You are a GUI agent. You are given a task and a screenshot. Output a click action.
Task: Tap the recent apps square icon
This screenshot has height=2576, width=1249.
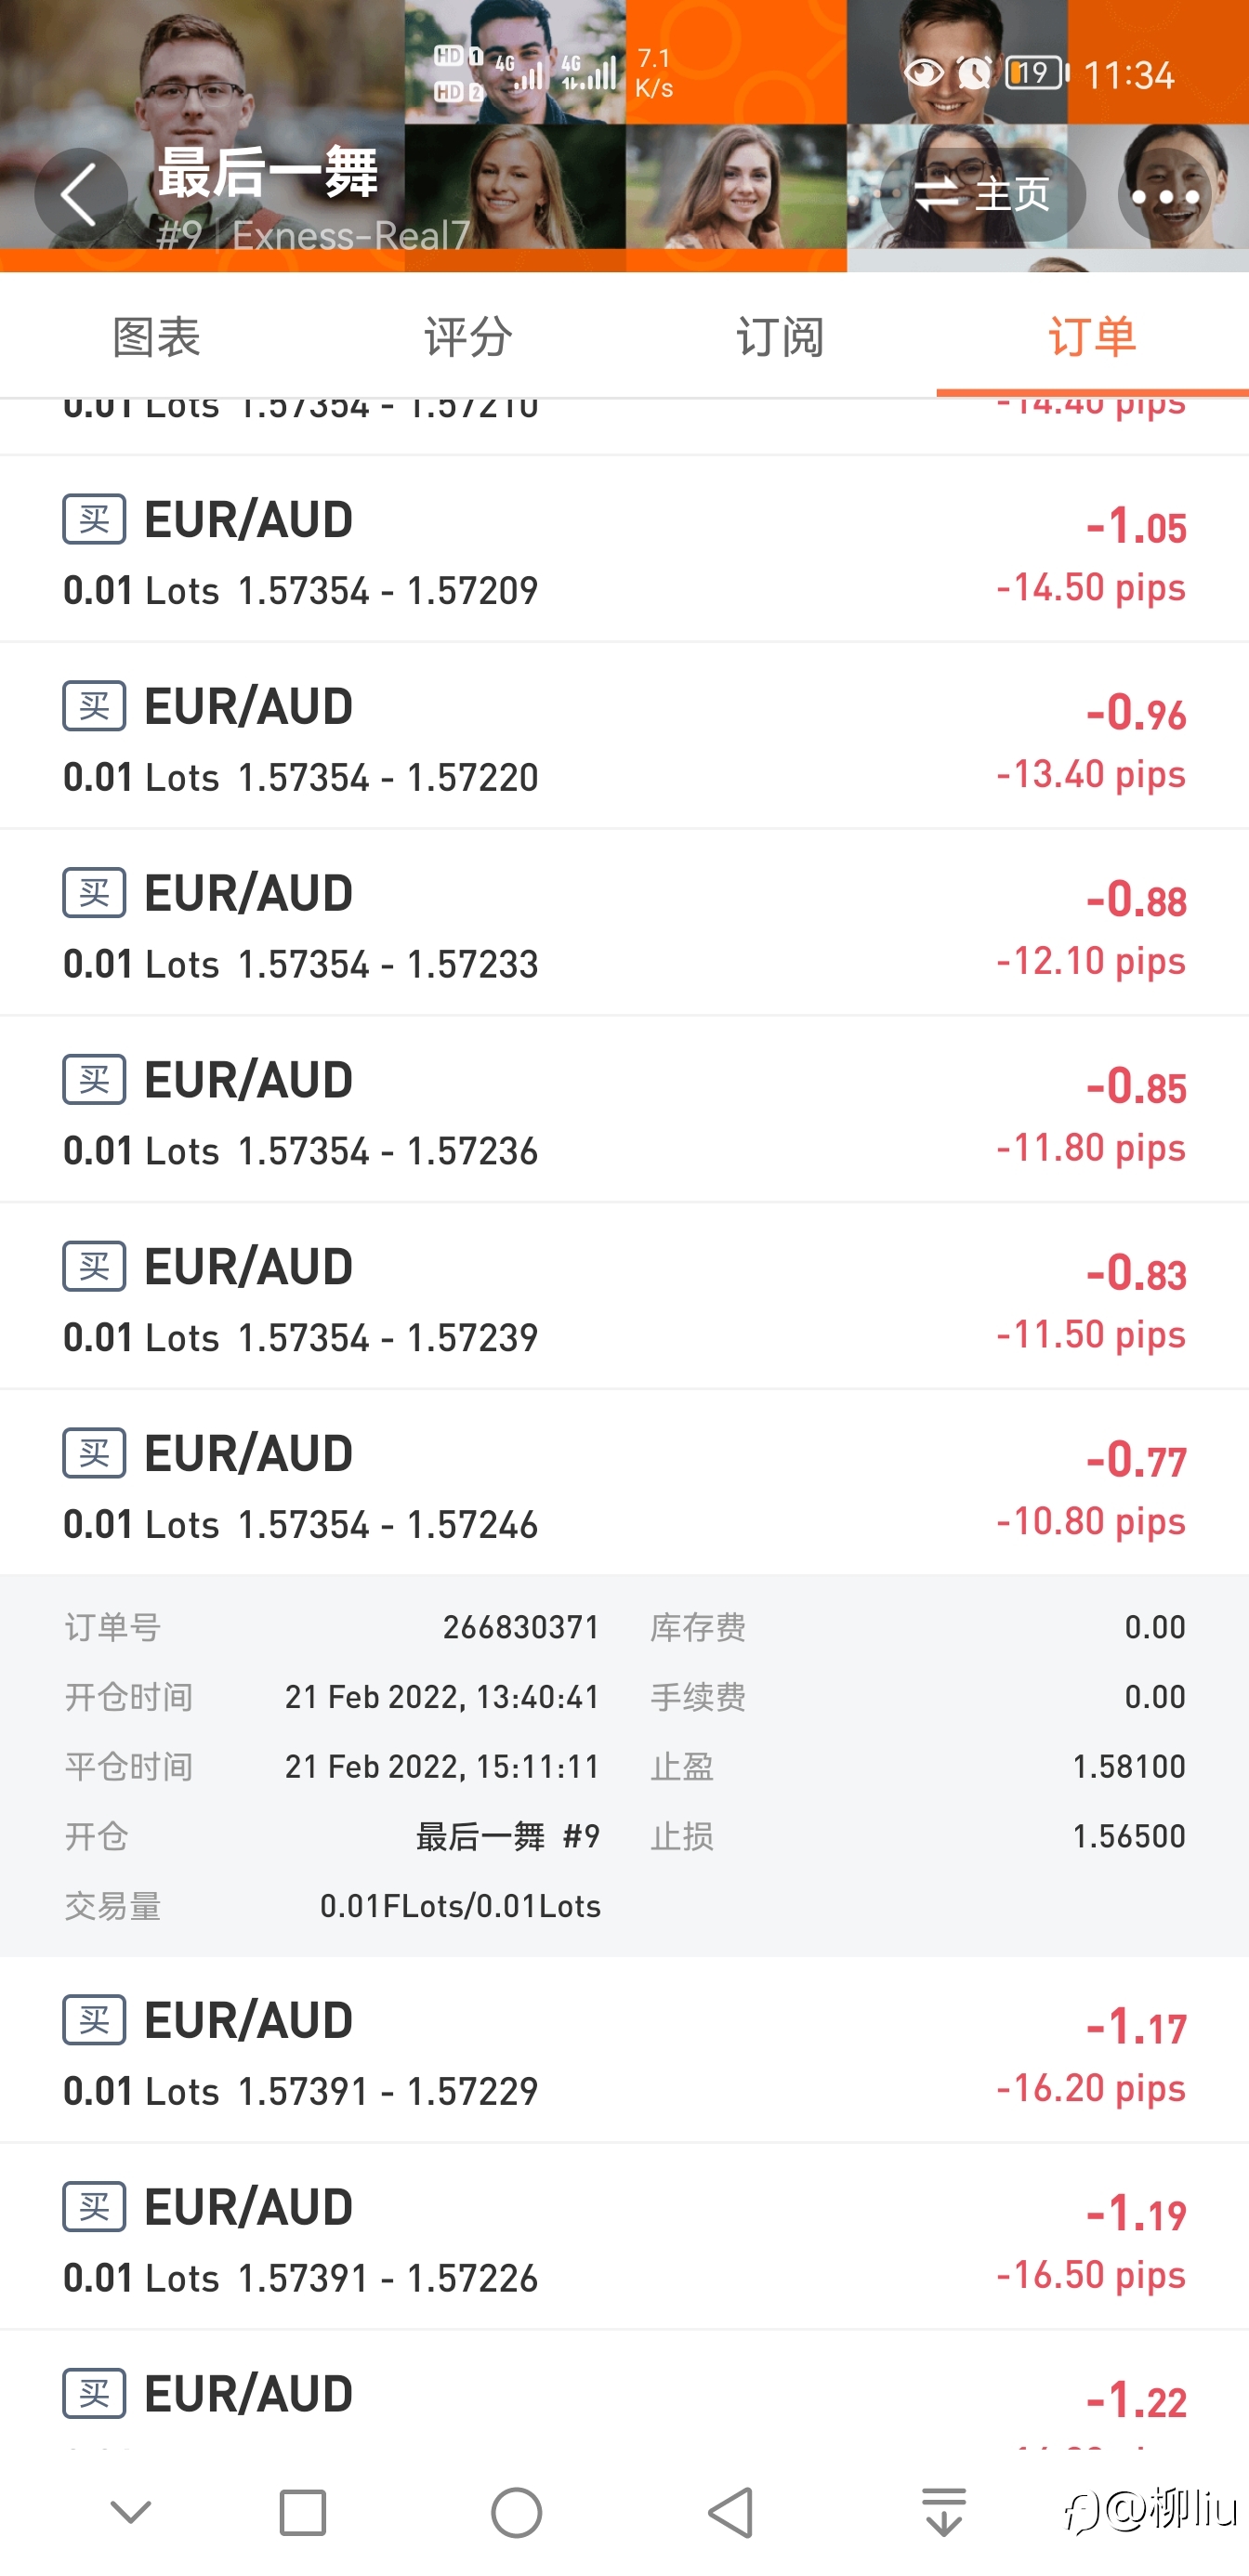302,2511
